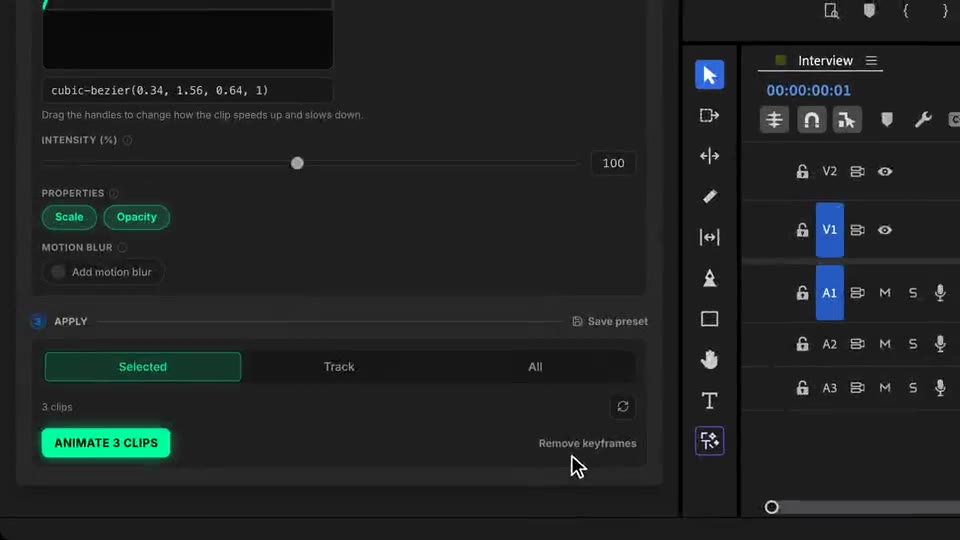Show Properties info tooltip icon

114,193
